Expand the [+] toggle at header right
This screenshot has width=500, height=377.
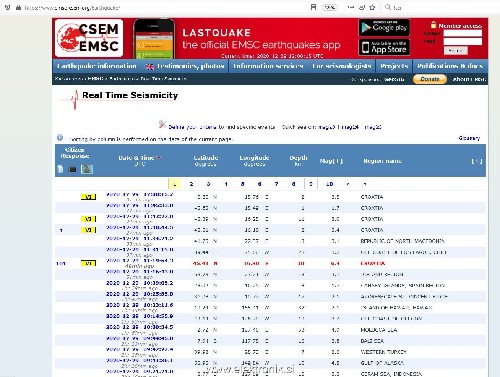point(477,161)
